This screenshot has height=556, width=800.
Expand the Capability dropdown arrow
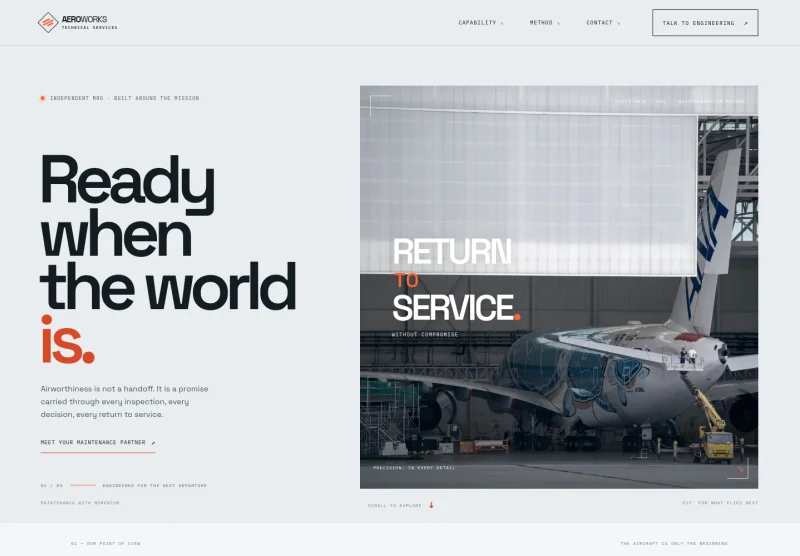[502, 23]
